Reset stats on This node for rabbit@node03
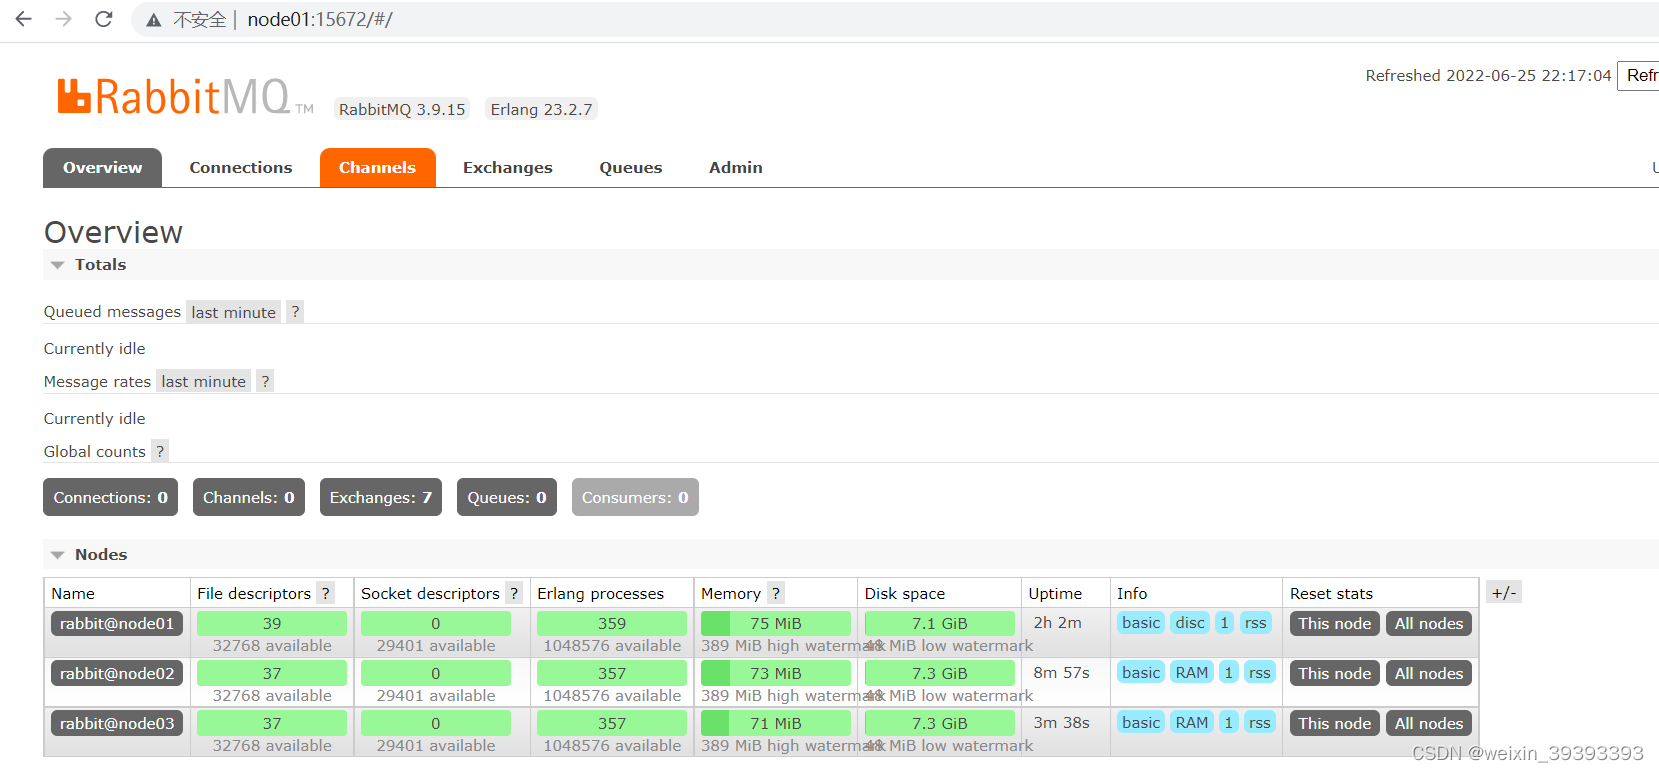Screen dimensions: 1659x772 tap(1334, 724)
